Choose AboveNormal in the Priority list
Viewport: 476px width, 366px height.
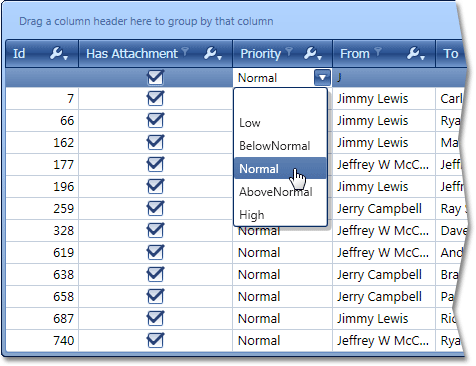coord(280,192)
